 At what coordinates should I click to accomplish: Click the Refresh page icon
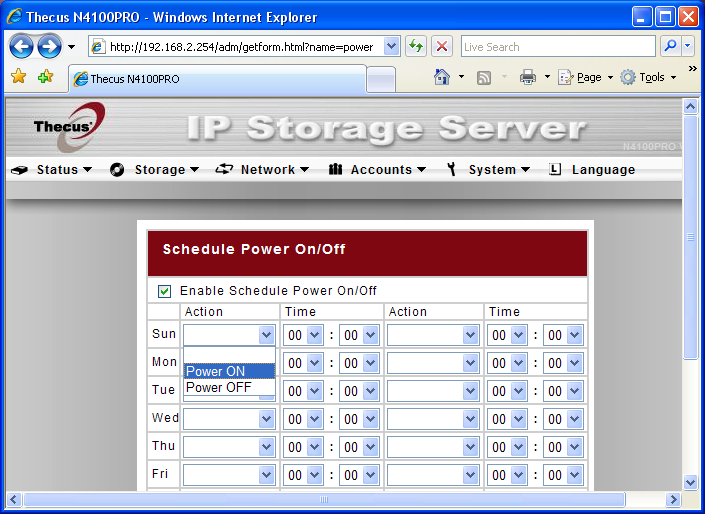(x=416, y=46)
